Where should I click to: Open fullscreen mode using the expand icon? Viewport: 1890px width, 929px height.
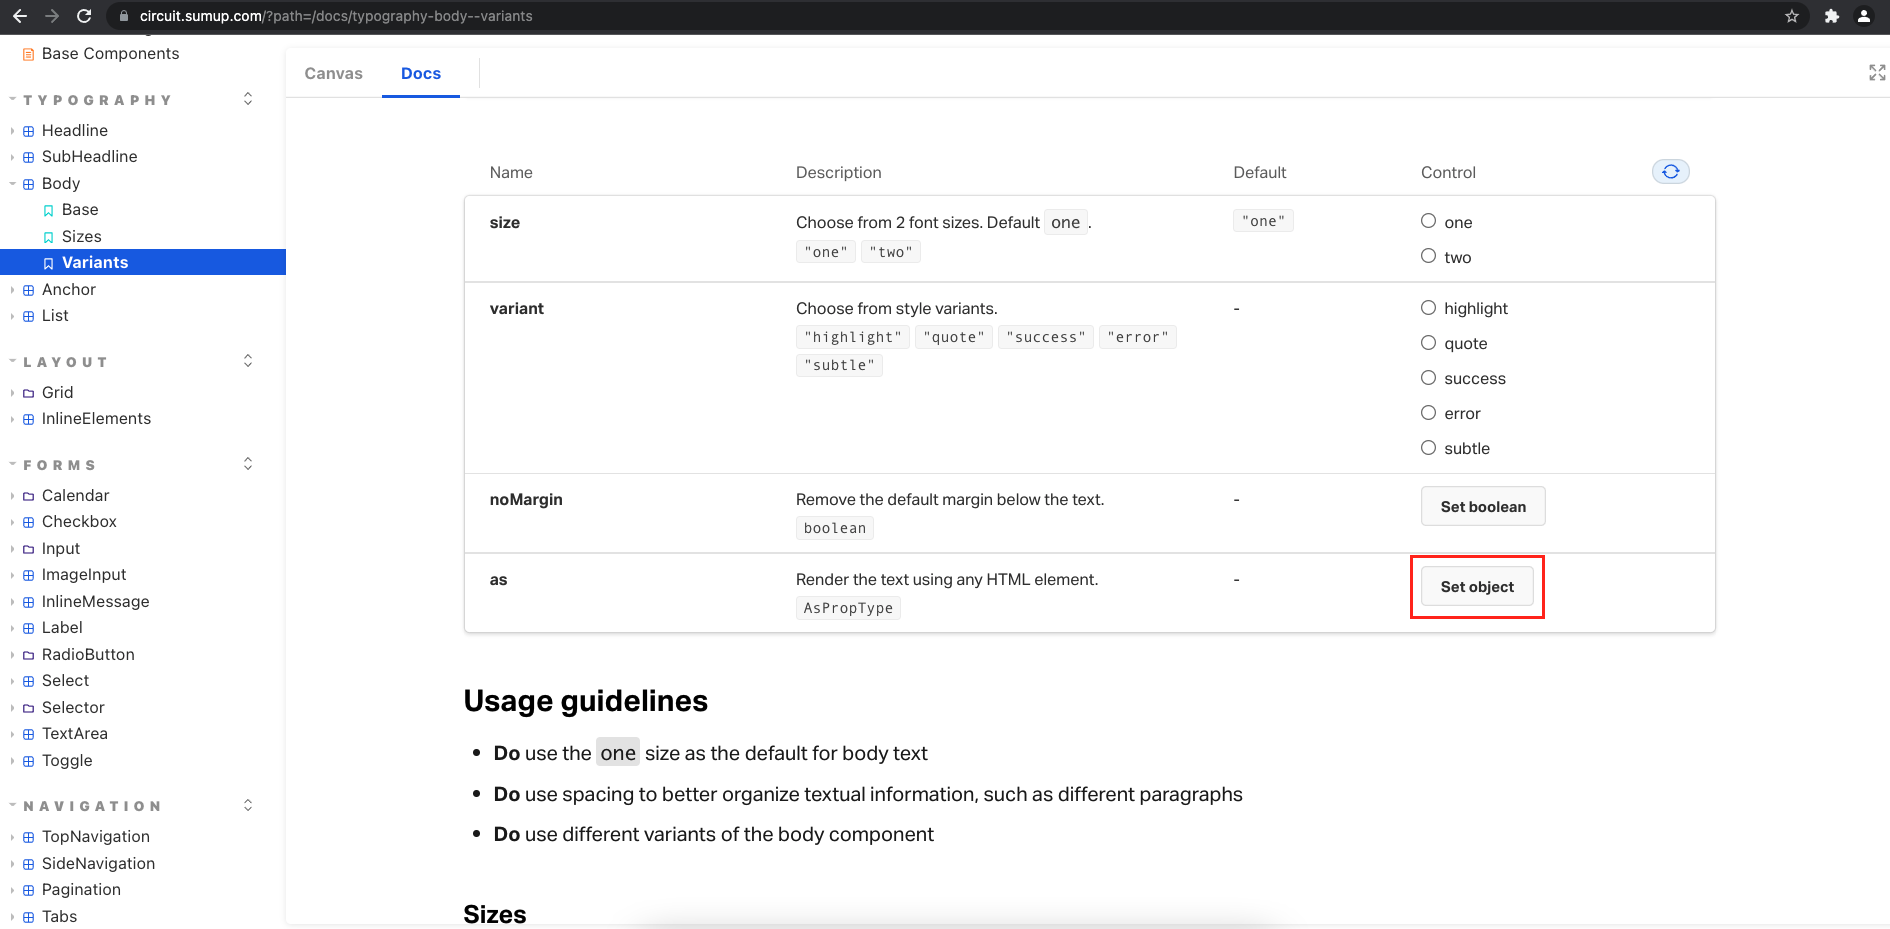pyautogui.click(x=1877, y=72)
